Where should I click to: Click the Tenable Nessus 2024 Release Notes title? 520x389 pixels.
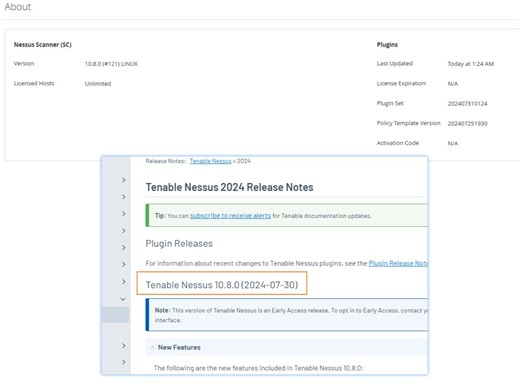point(229,187)
